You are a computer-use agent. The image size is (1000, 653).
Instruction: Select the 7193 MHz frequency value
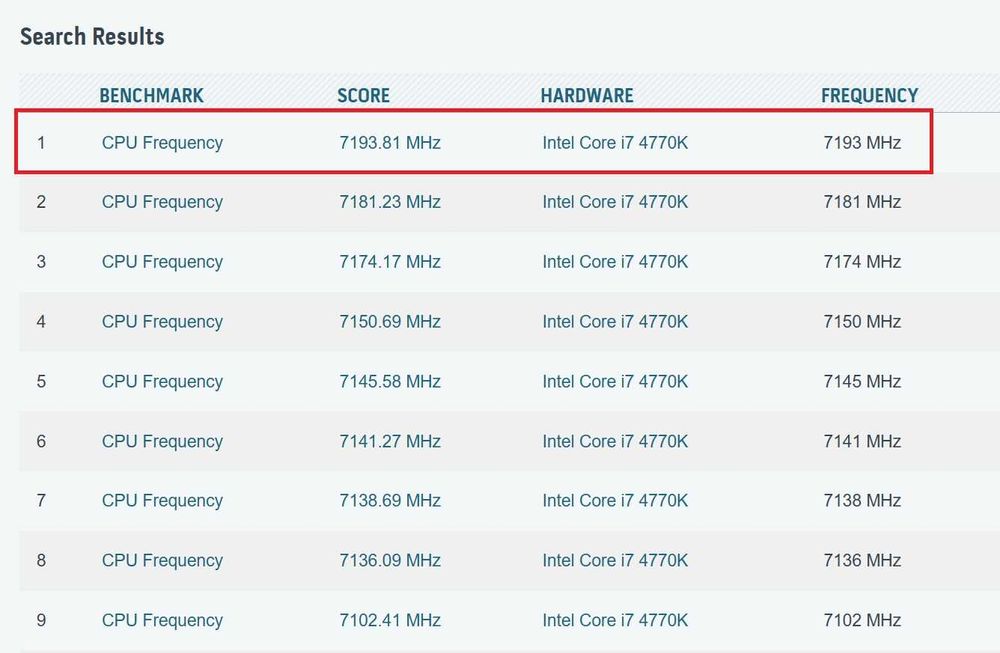point(862,142)
